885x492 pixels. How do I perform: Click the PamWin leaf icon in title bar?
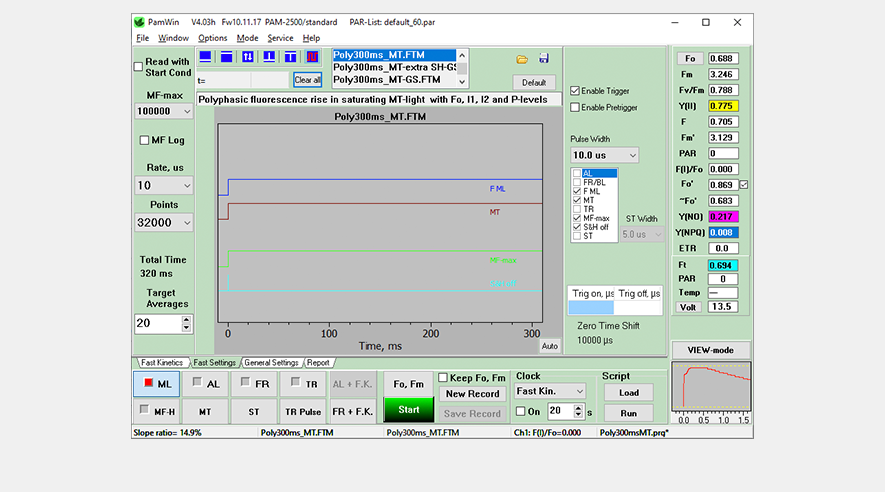click(139, 22)
